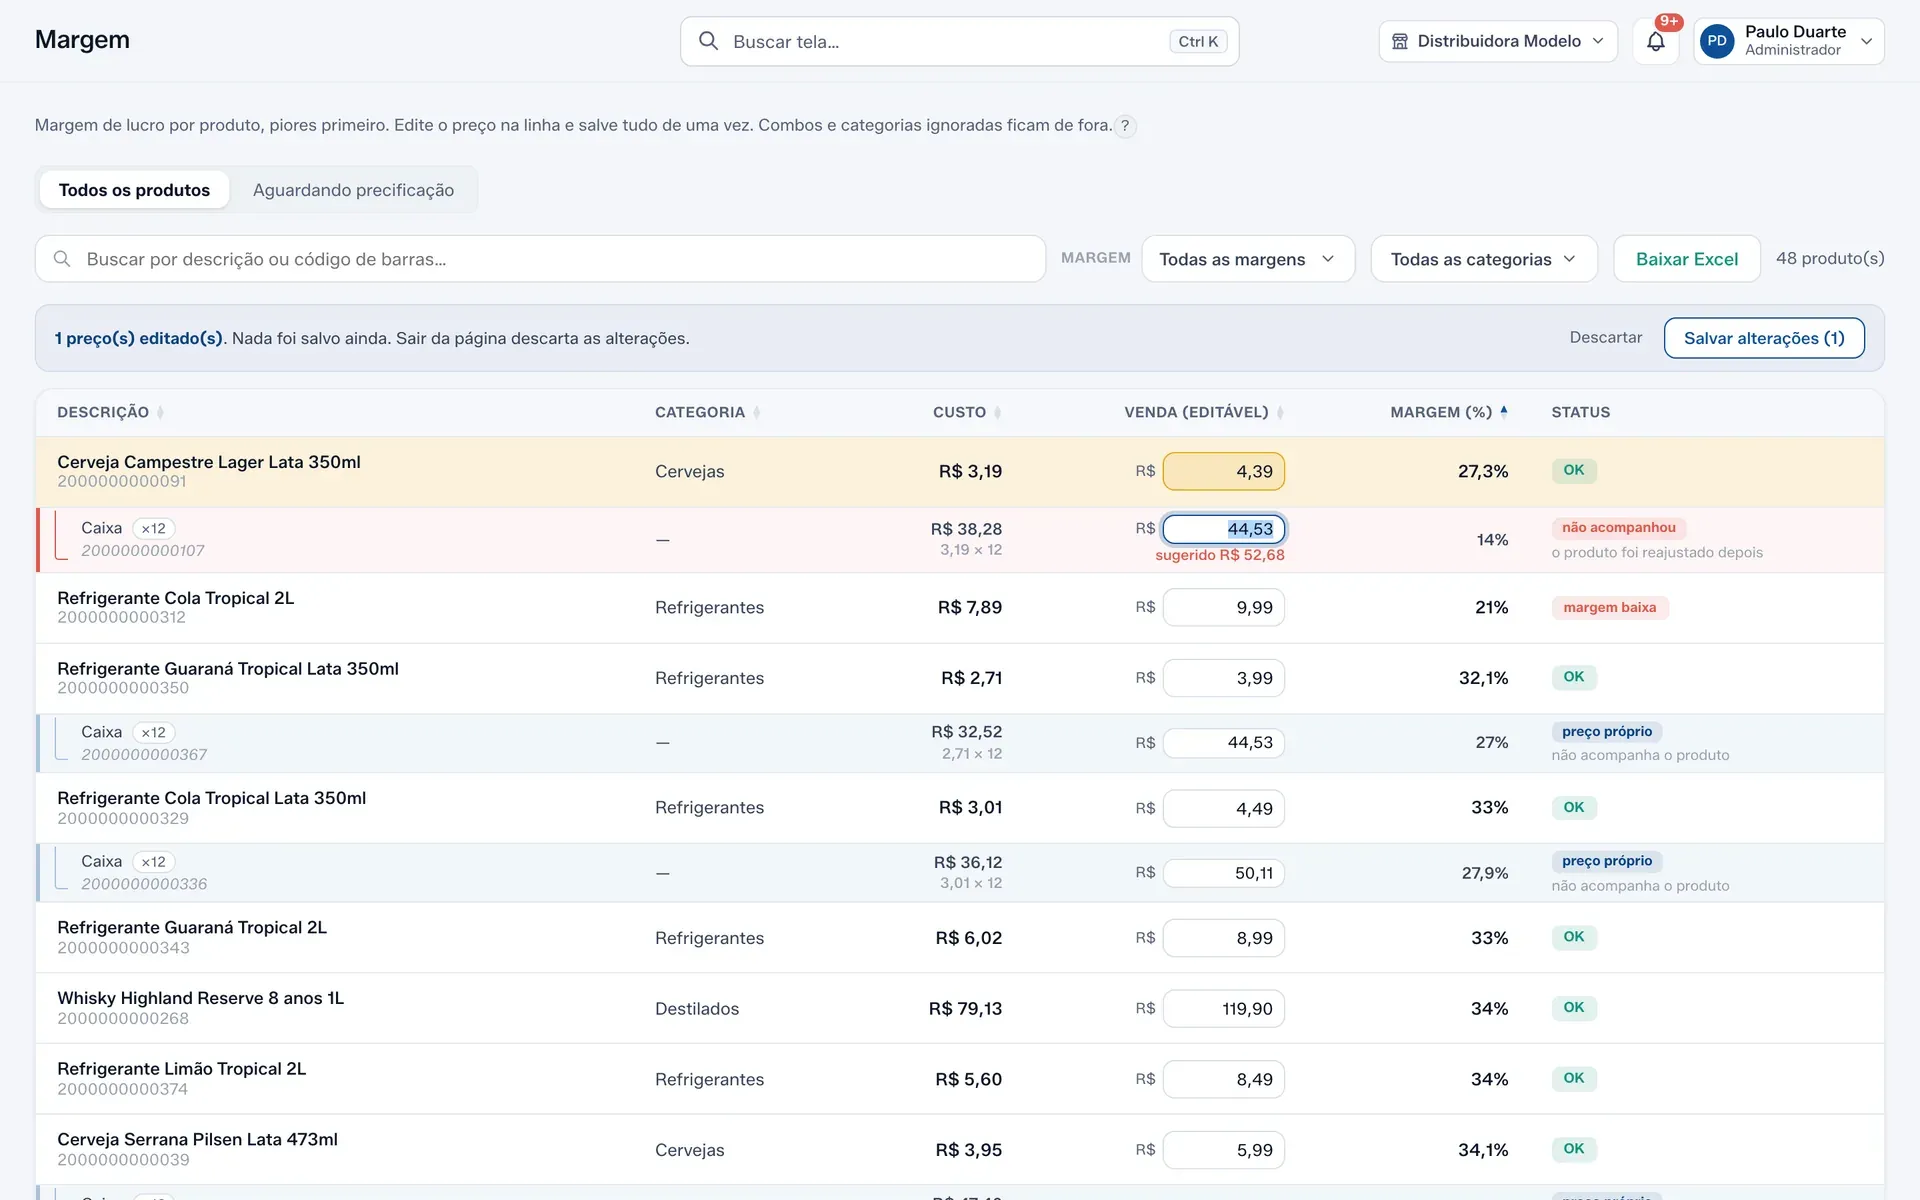The height and width of the screenshot is (1200, 1920).
Task: Open Todas as margens filter
Action: (1247, 259)
